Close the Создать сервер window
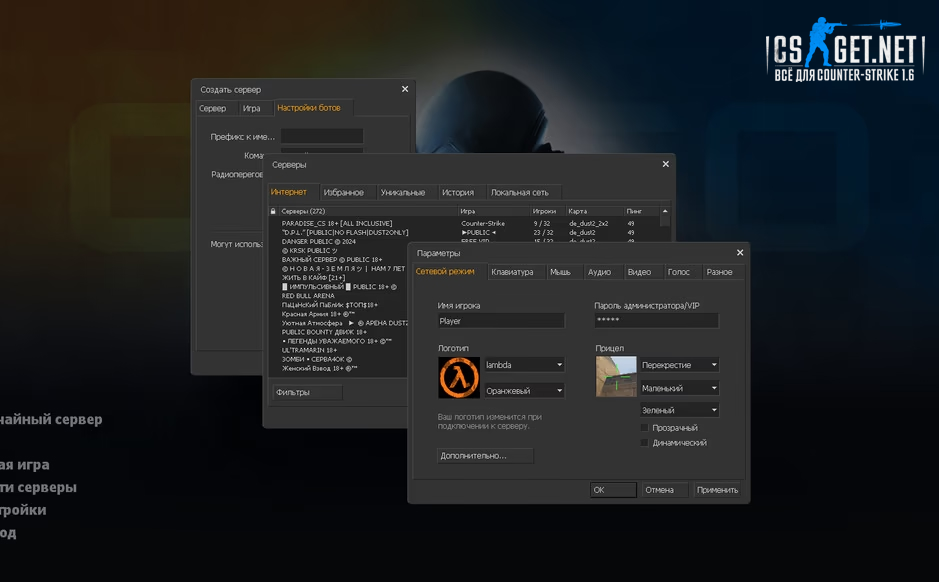Screen dimensions: 939x582 click(x=405, y=89)
